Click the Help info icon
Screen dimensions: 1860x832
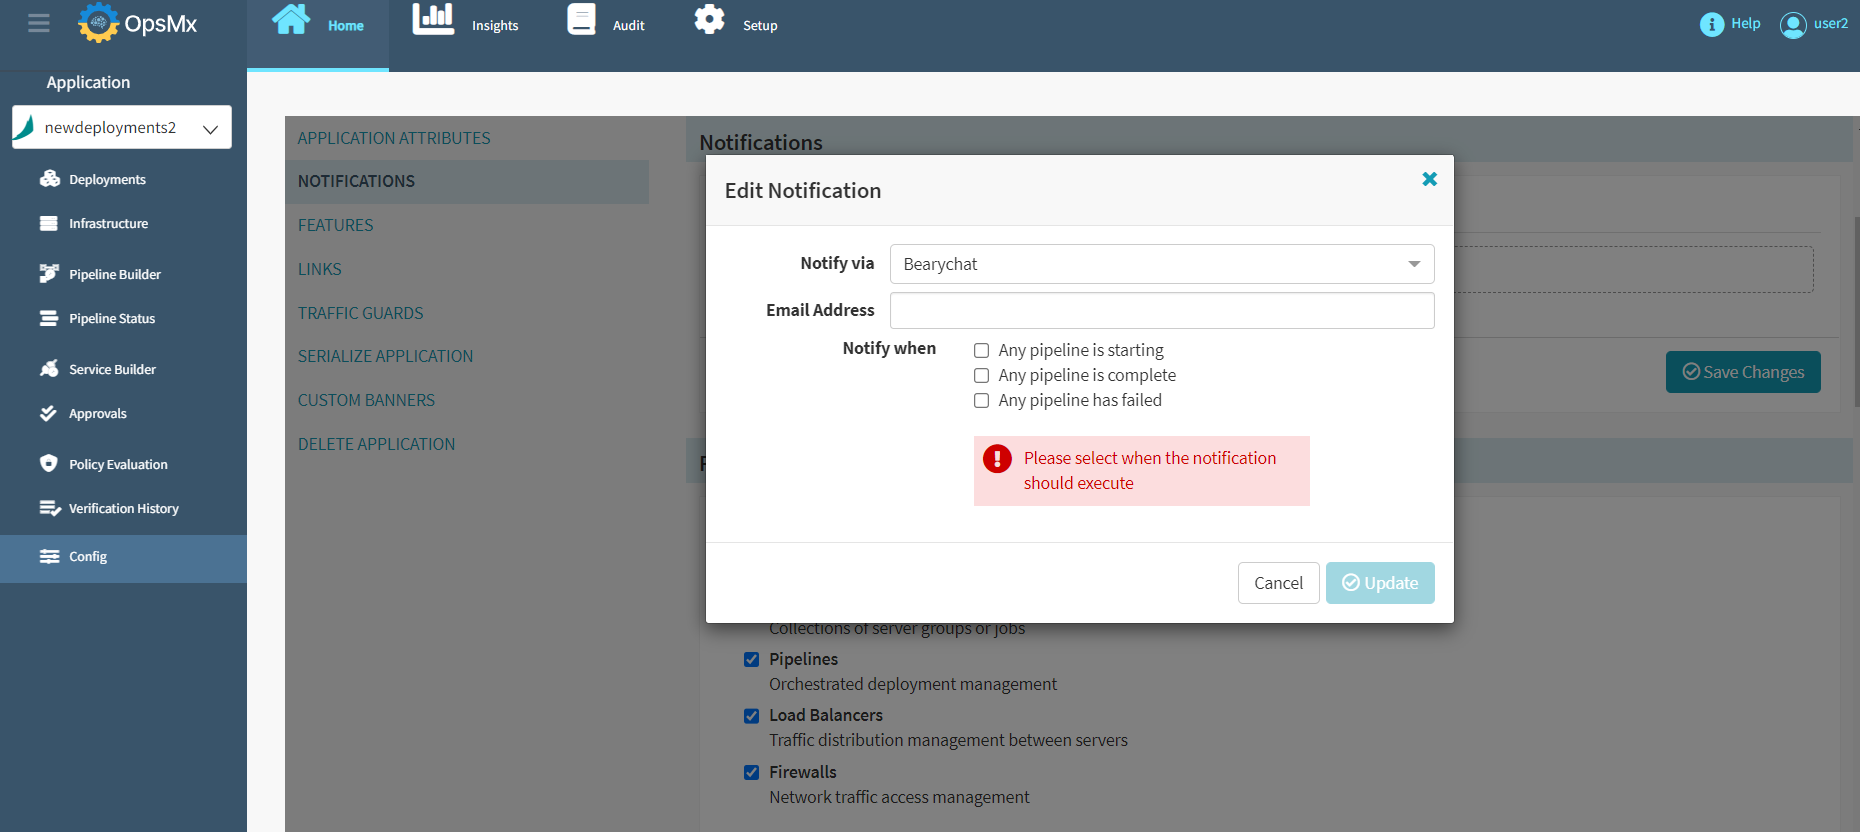tap(1711, 24)
